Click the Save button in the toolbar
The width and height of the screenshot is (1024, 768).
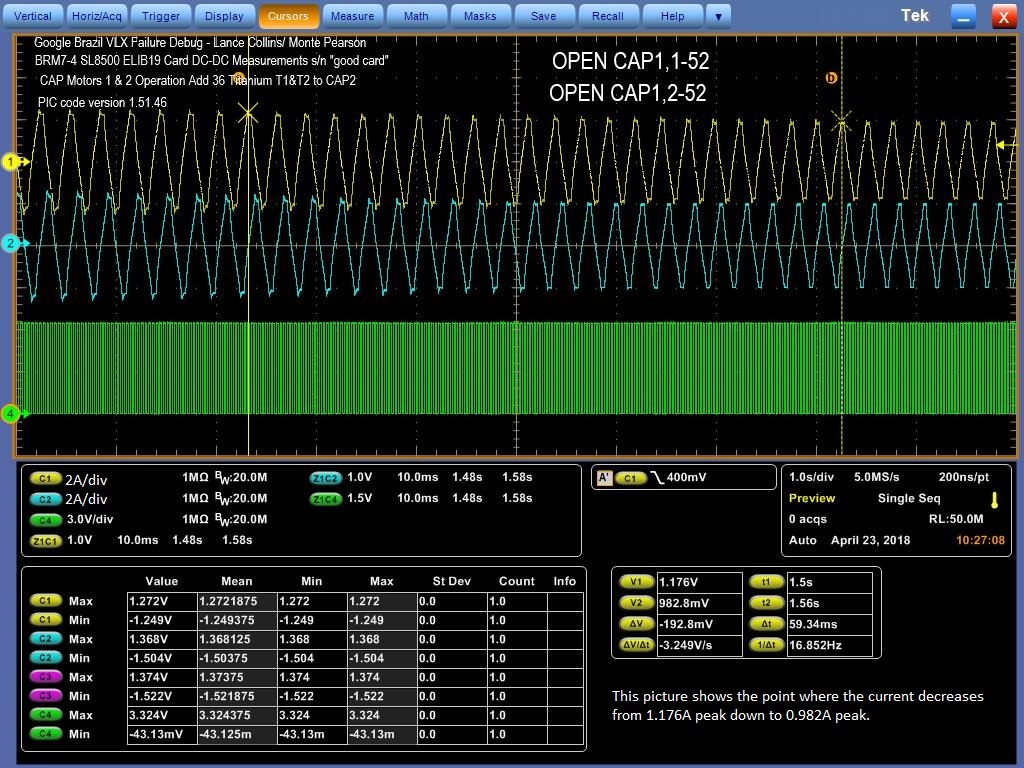tap(544, 16)
